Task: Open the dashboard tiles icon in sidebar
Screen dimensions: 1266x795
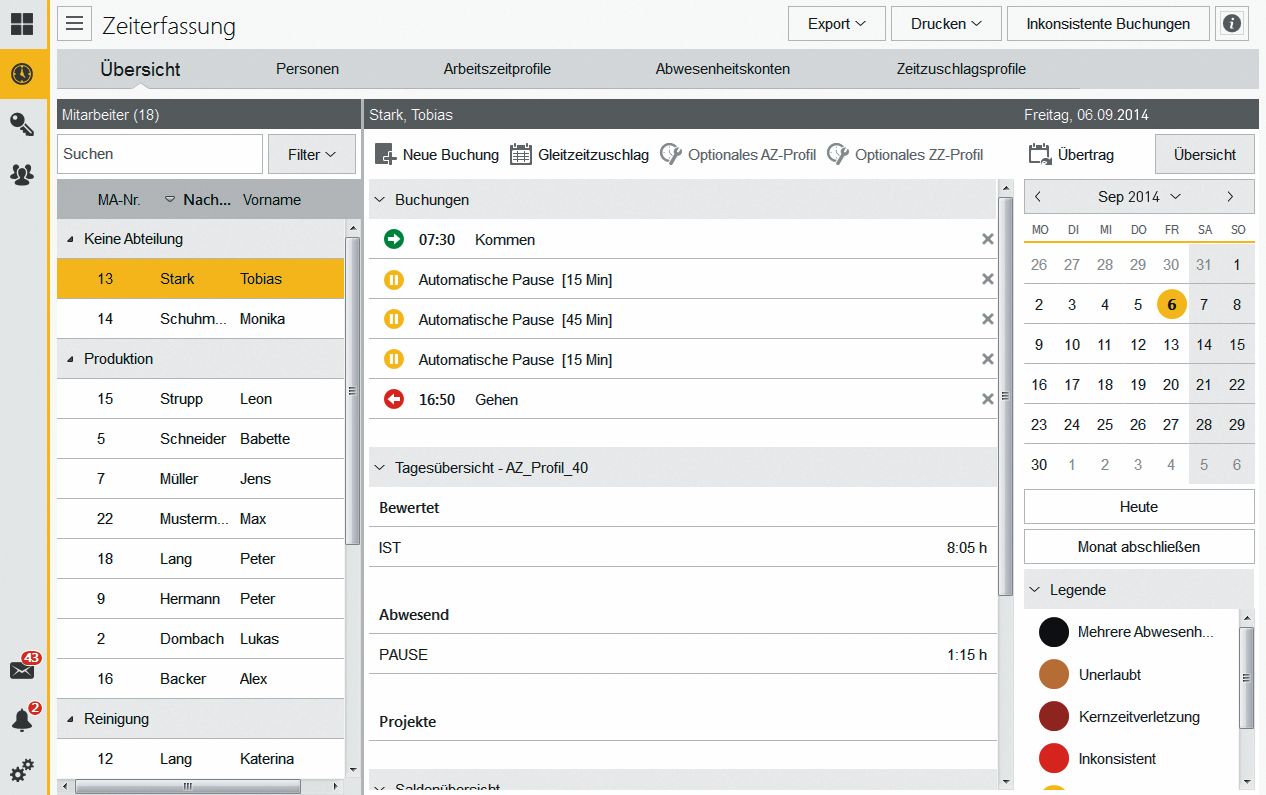Action: [22, 23]
